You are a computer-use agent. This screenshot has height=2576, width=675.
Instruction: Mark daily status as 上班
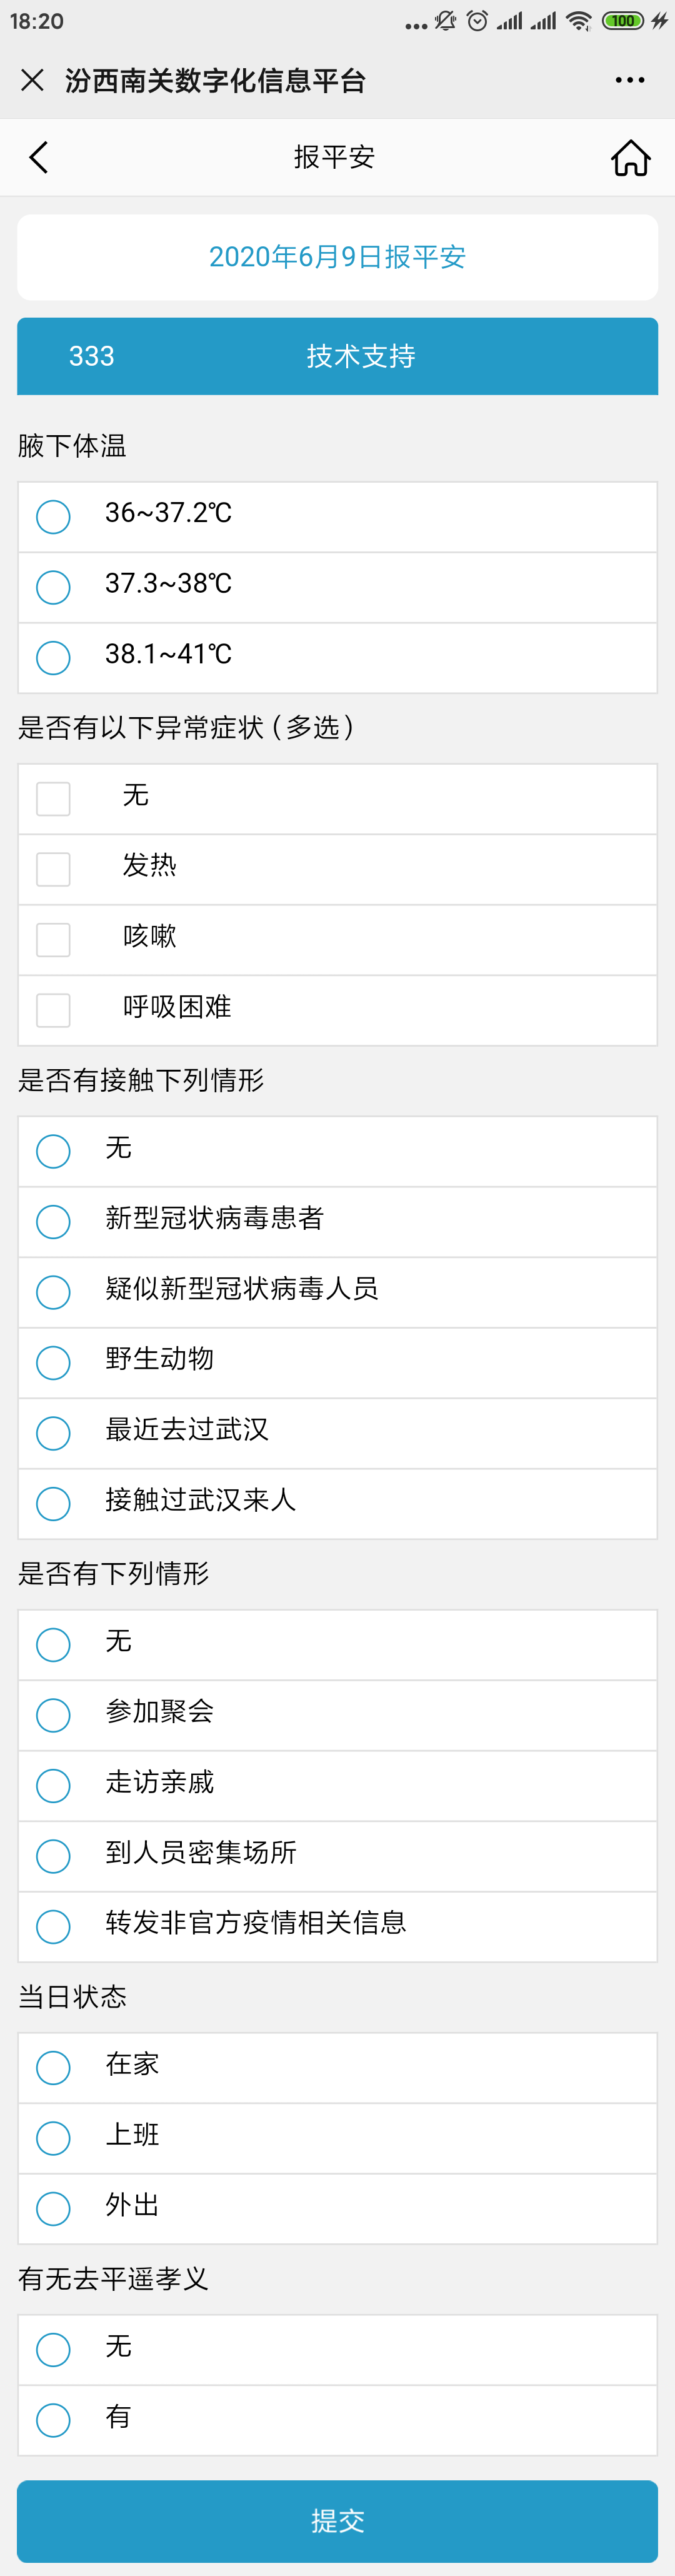[53, 2137]
